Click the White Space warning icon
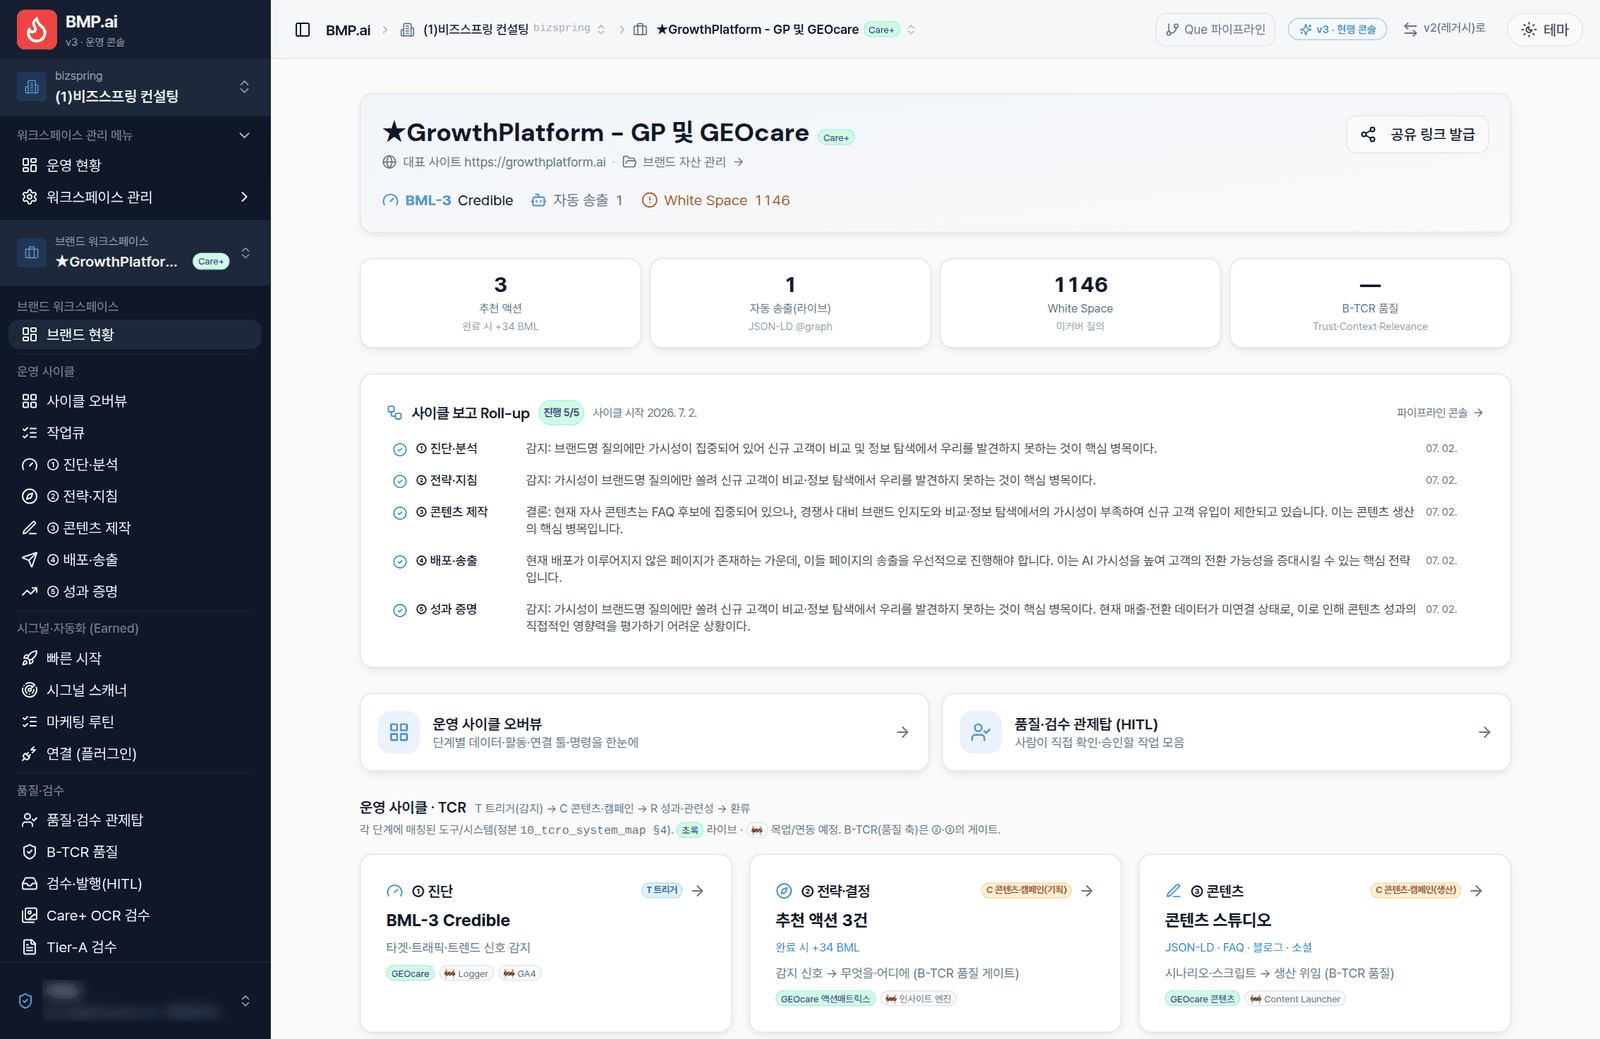Screen dimensions: 1600x1039 point(649,200)
